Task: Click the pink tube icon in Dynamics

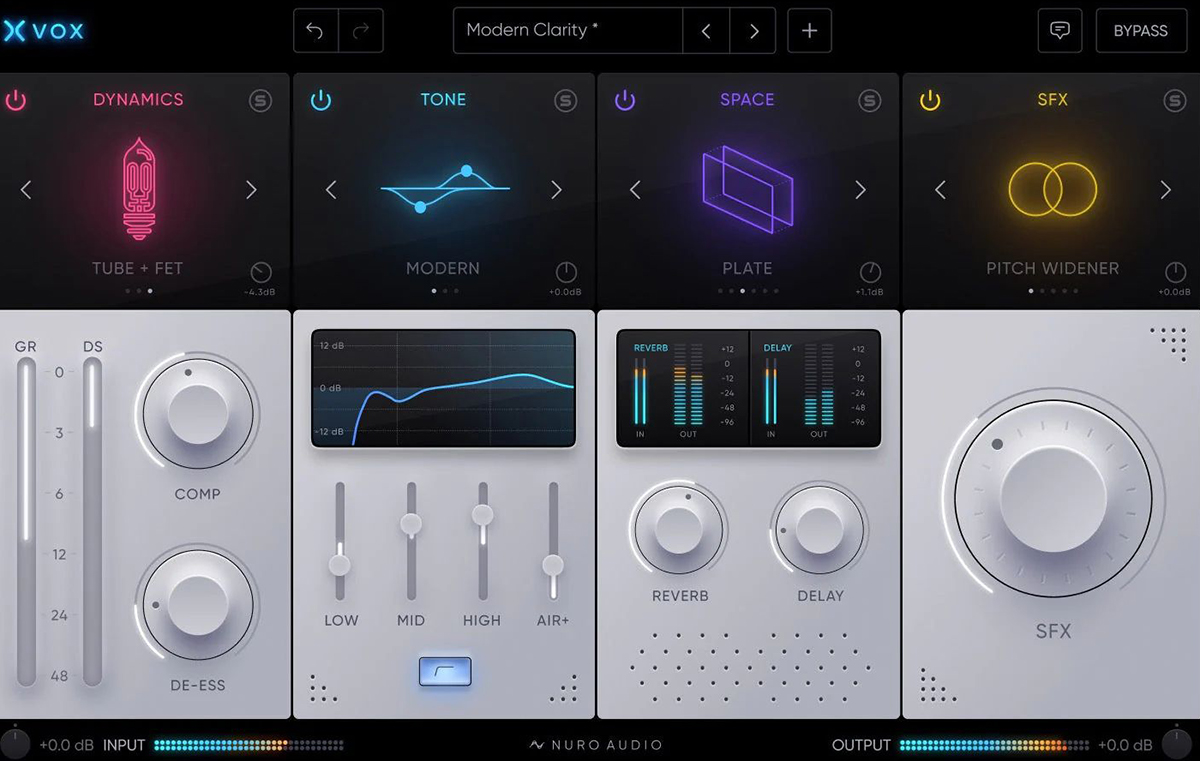Action: (x=139, y=188)
